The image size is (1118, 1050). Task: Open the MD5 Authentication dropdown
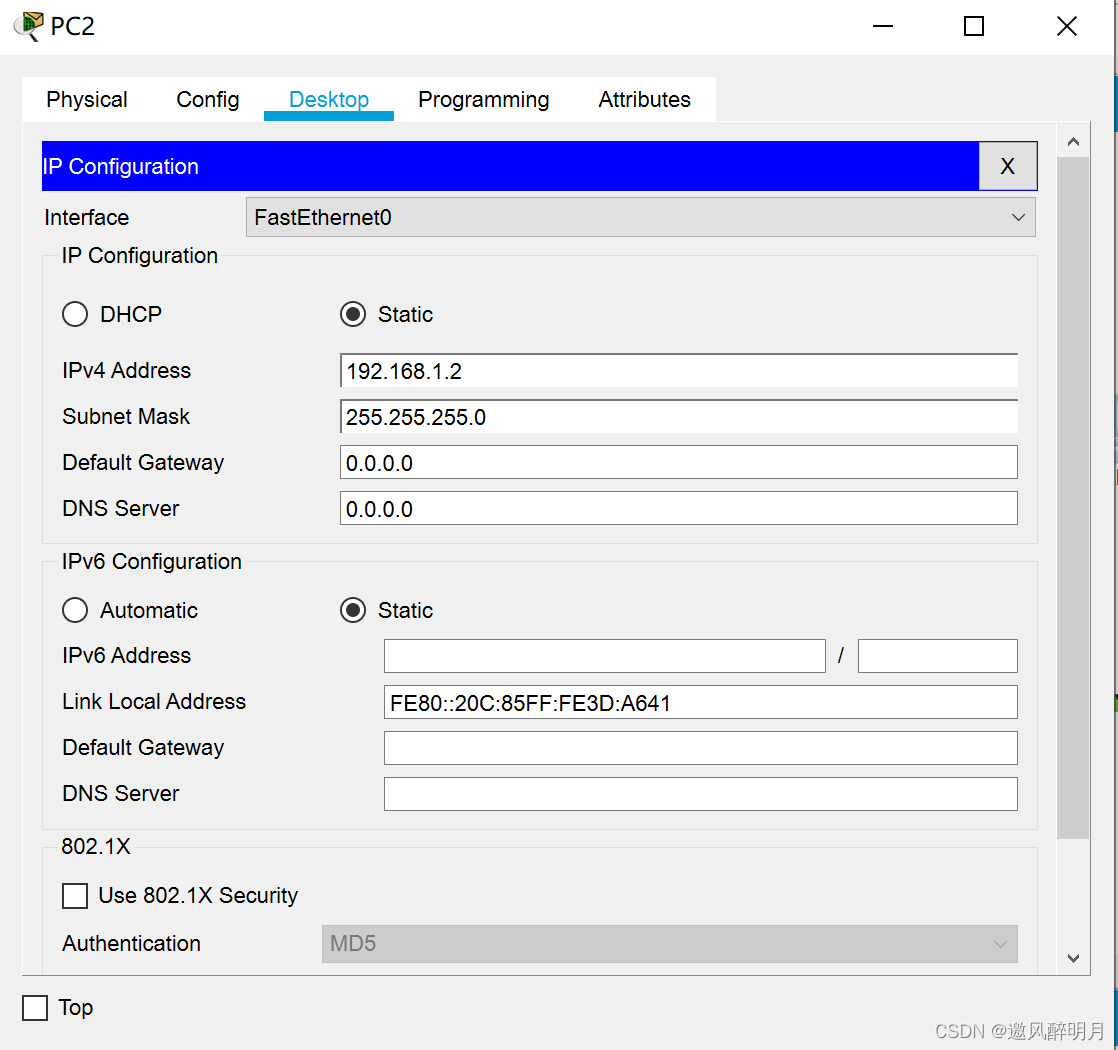tap(670, 944)
